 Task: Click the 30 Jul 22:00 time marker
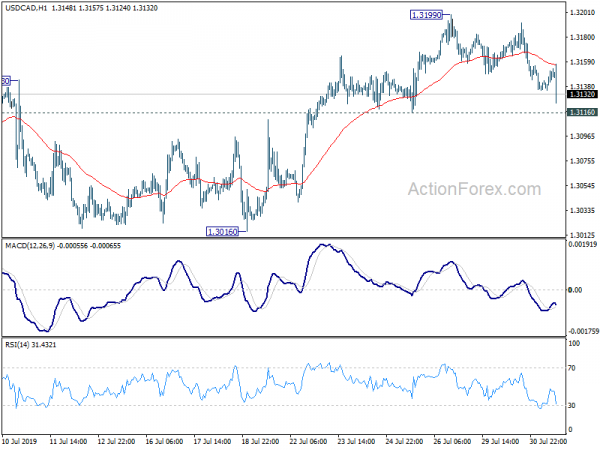(x=548, y=441)
